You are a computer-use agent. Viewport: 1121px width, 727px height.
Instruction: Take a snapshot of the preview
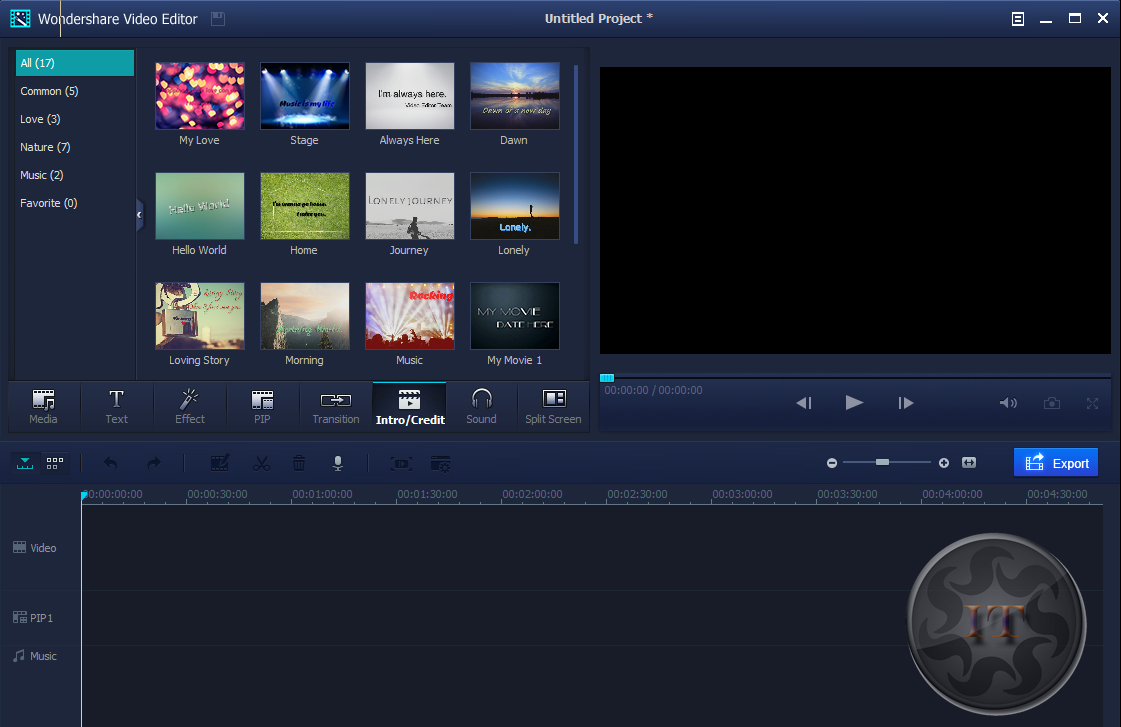(1051, 402)
